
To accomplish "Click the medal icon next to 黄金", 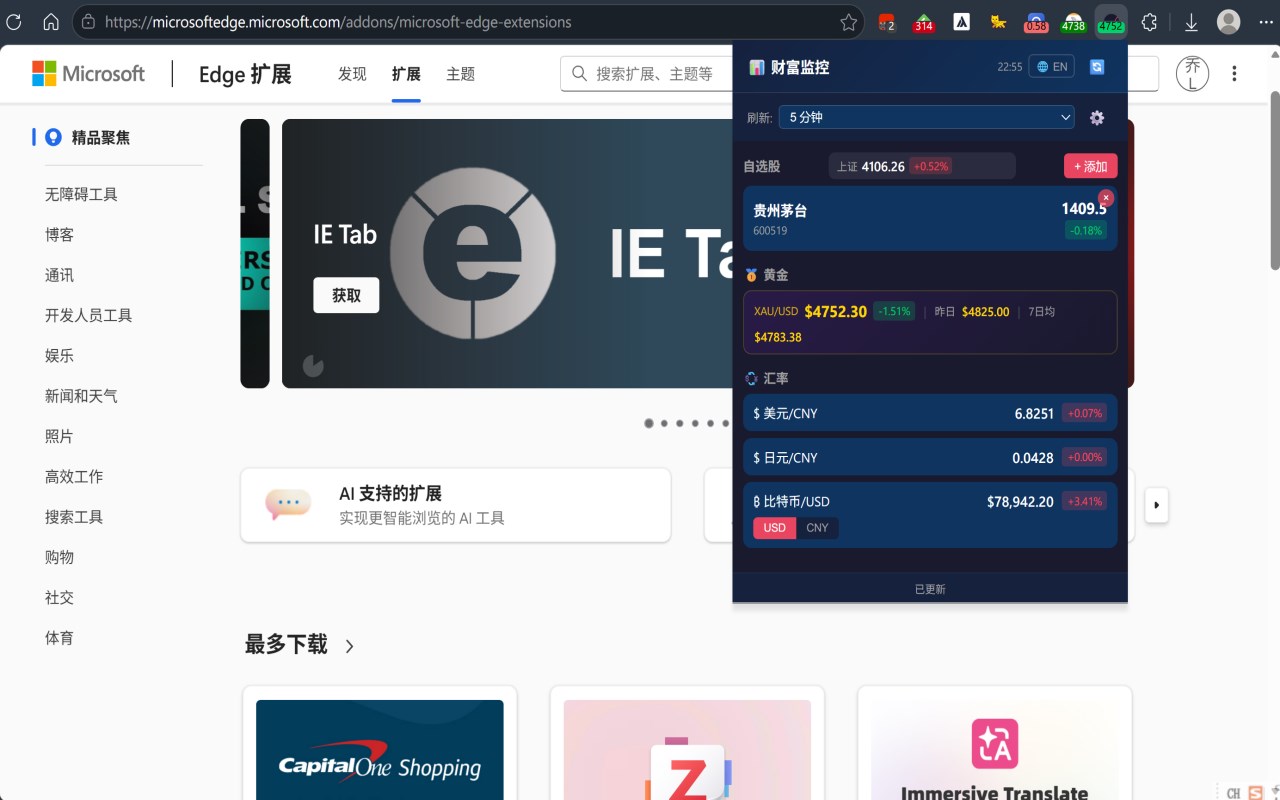I will coord(751,274).
